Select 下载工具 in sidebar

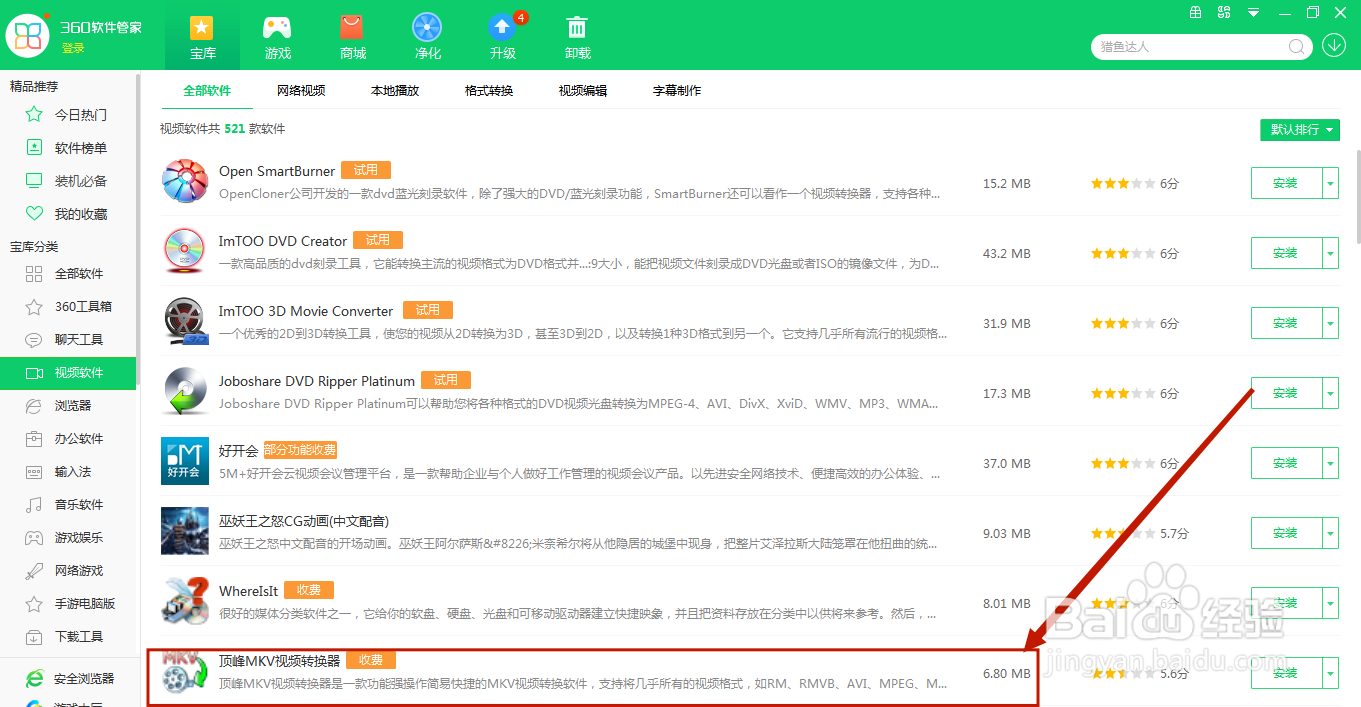[x=69, y=637]
